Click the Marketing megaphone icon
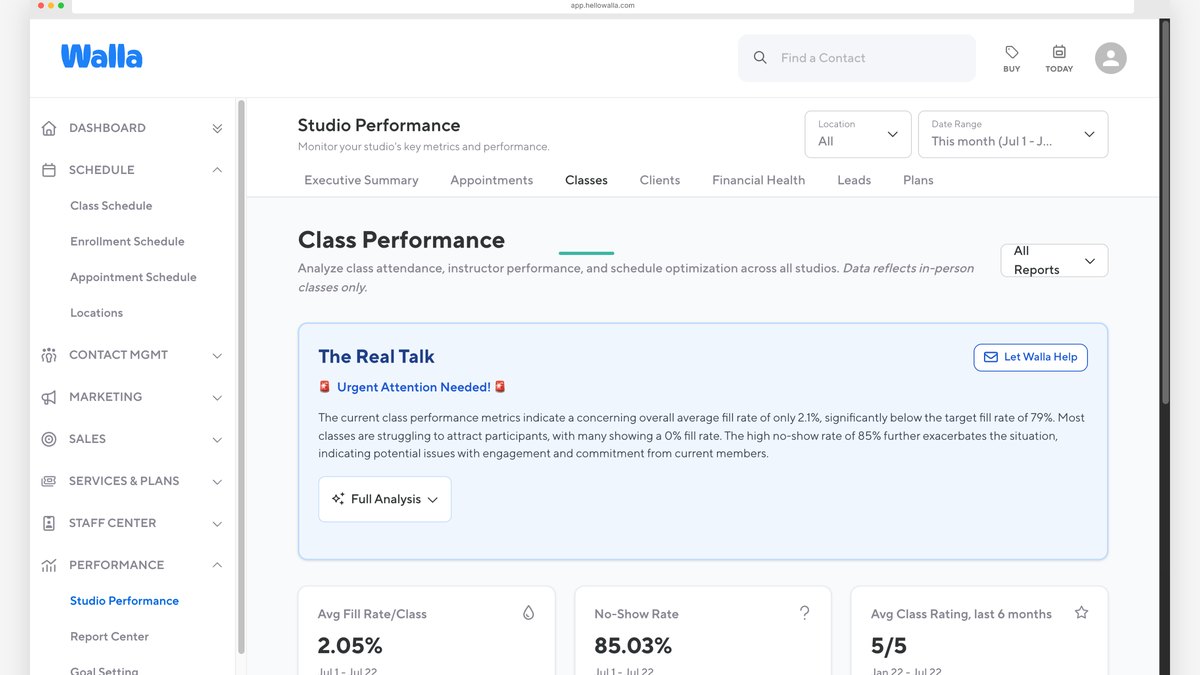Image resolution: width=1200 pixels, height=675 pixels. (x=49, y=397)
